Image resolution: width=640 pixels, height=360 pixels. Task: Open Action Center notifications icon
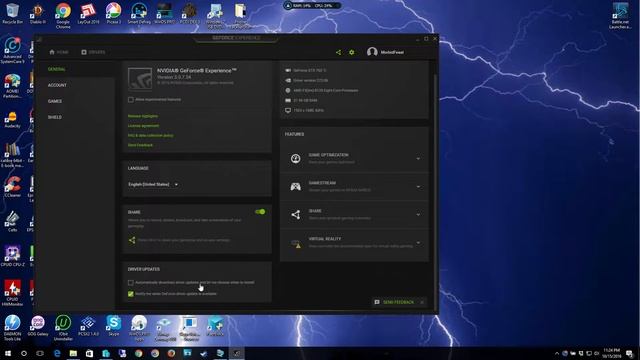coord(629,353)
